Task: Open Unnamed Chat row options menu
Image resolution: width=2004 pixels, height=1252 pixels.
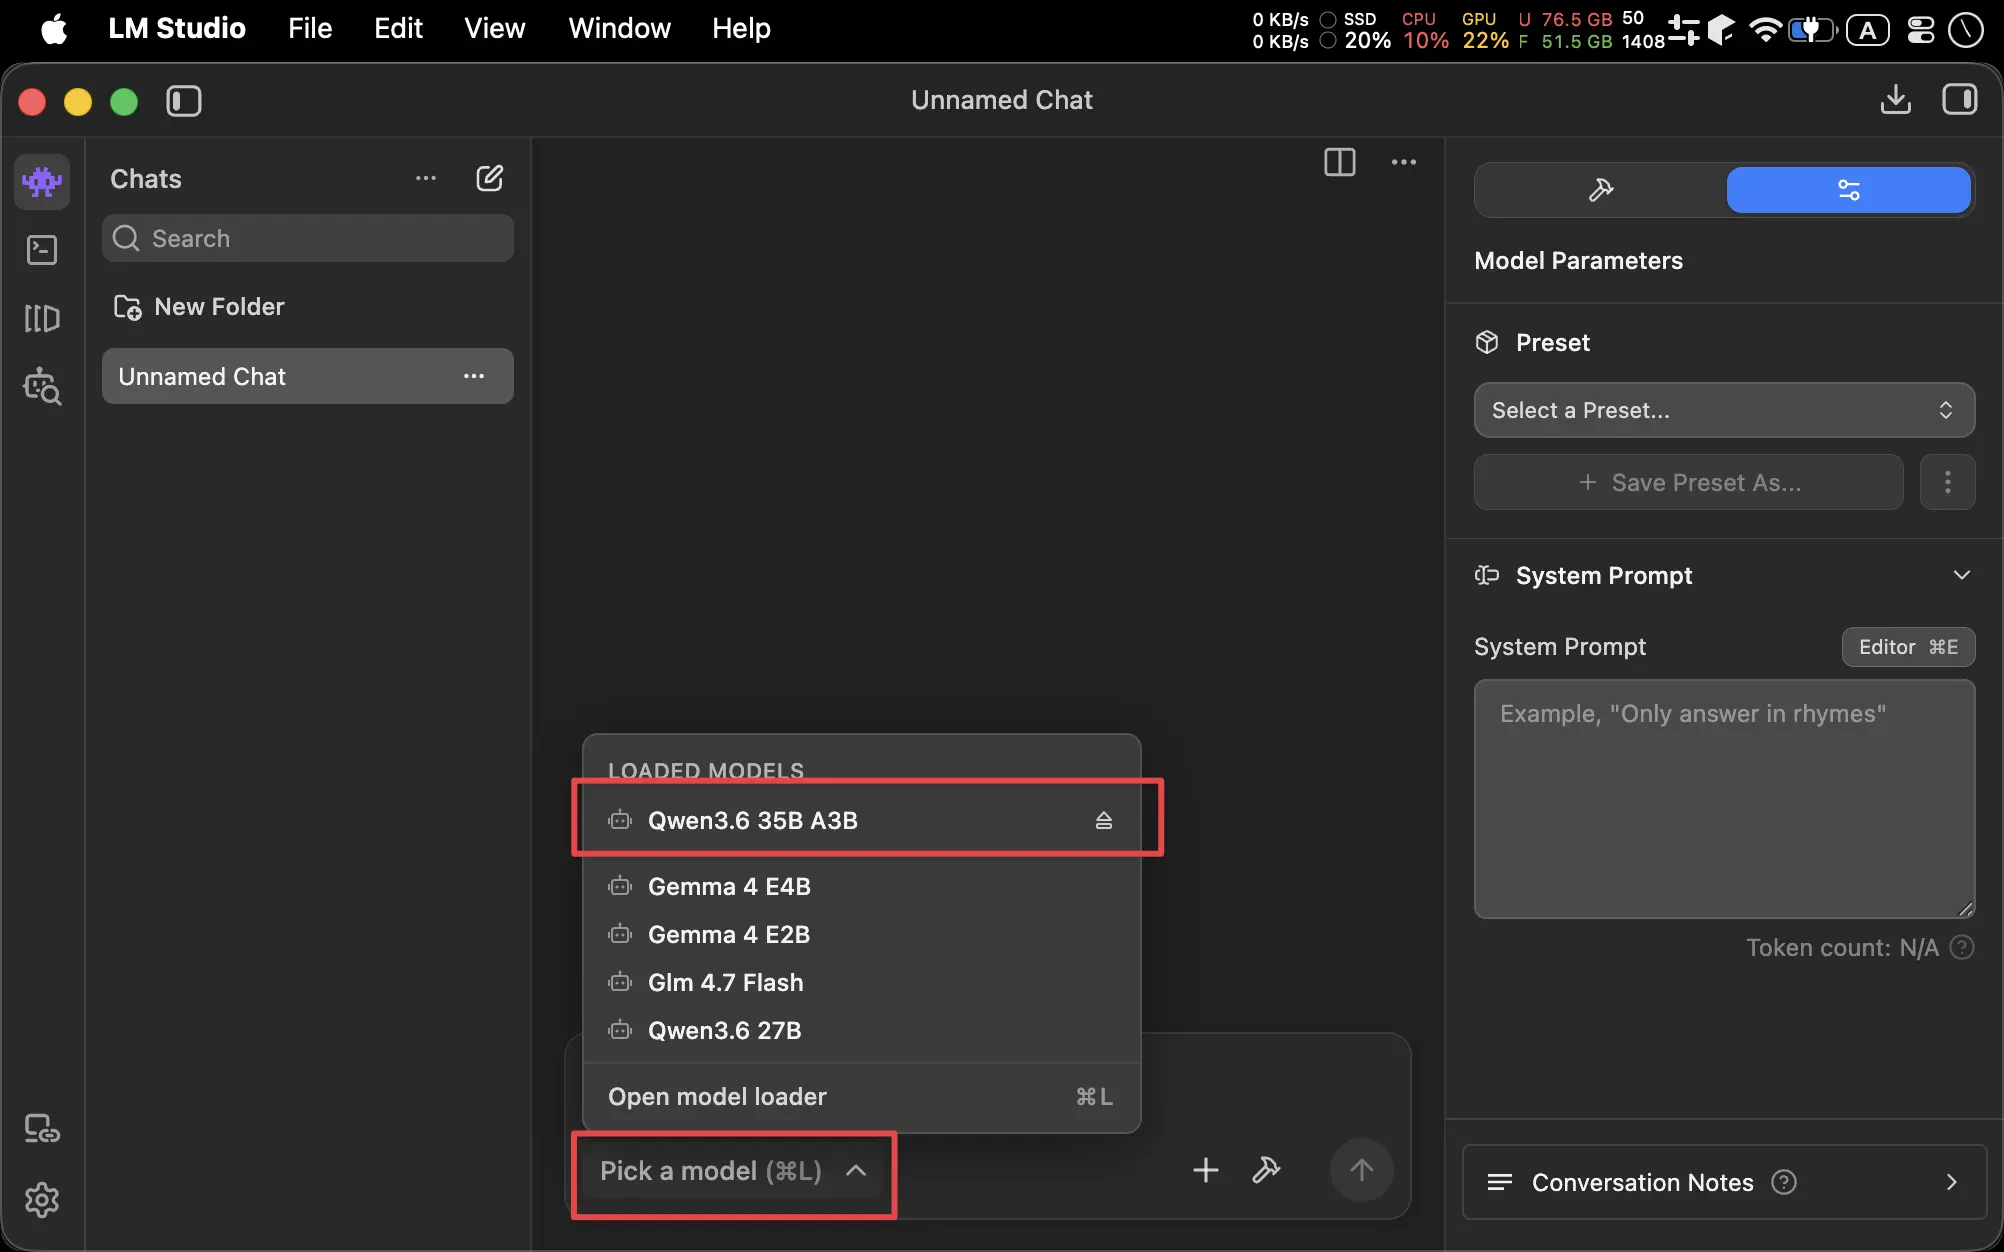Action: tap(474, 376)
